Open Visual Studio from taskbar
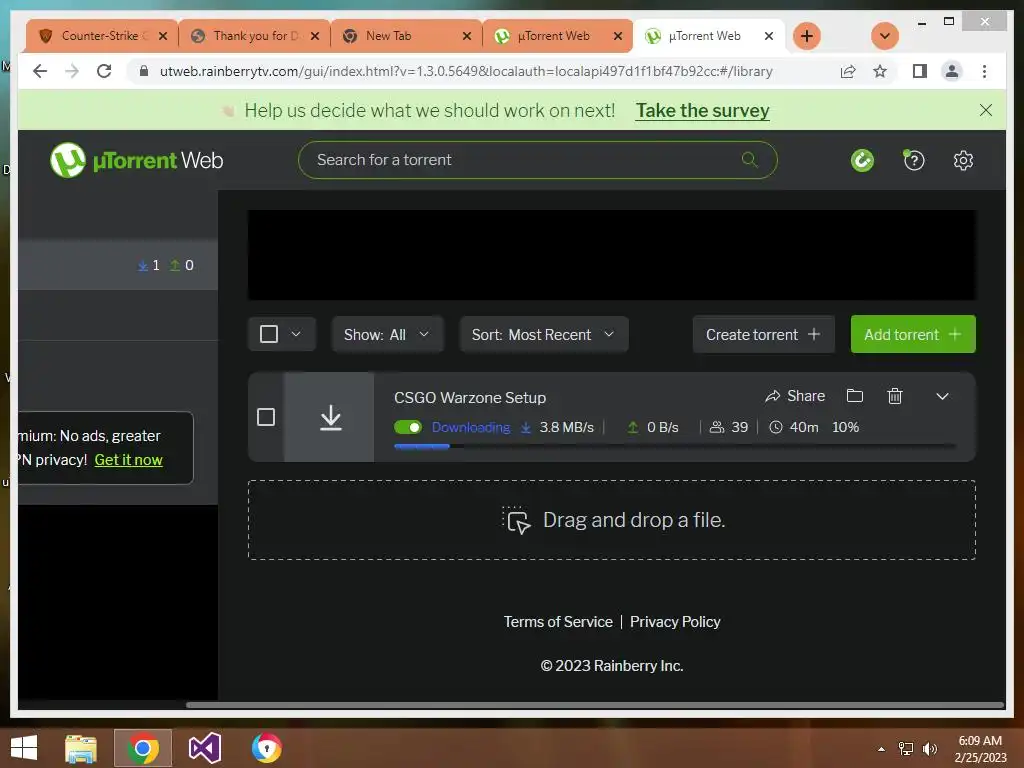Viewport: 1024px width, 768px height. pyautogui.click(x=204, y=748)
